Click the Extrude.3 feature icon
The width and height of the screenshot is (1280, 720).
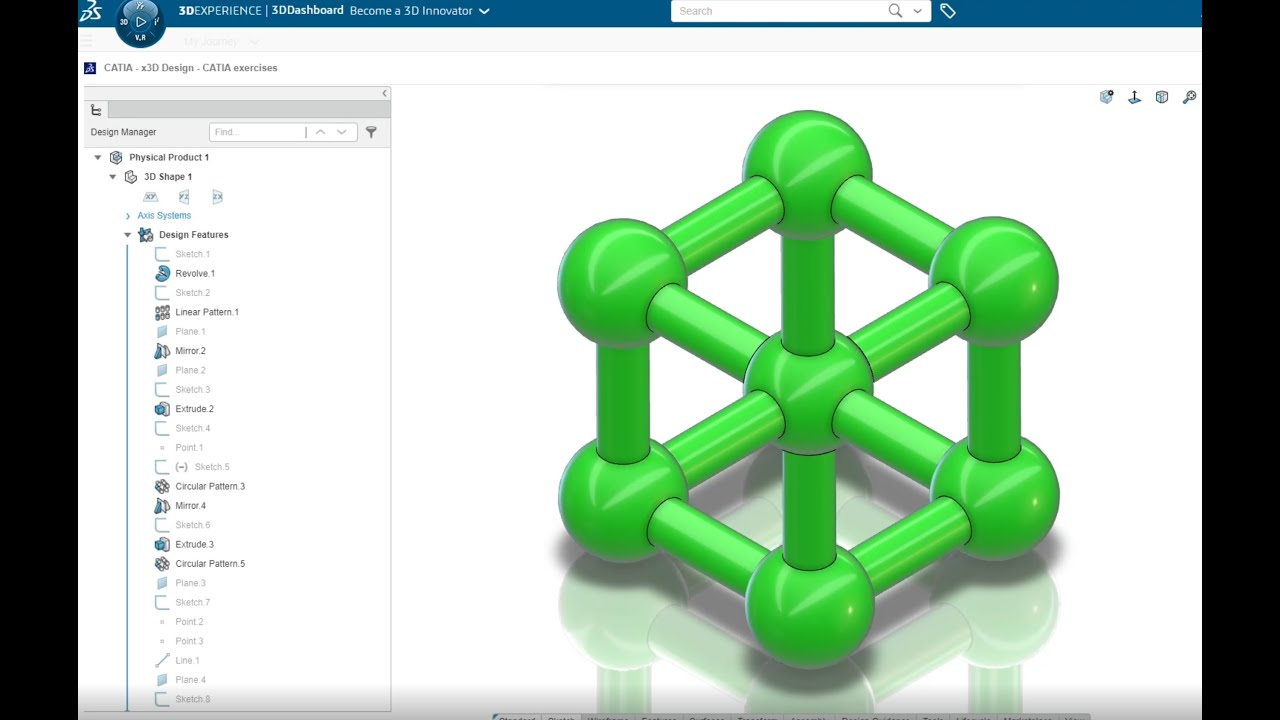click(162, 544)
